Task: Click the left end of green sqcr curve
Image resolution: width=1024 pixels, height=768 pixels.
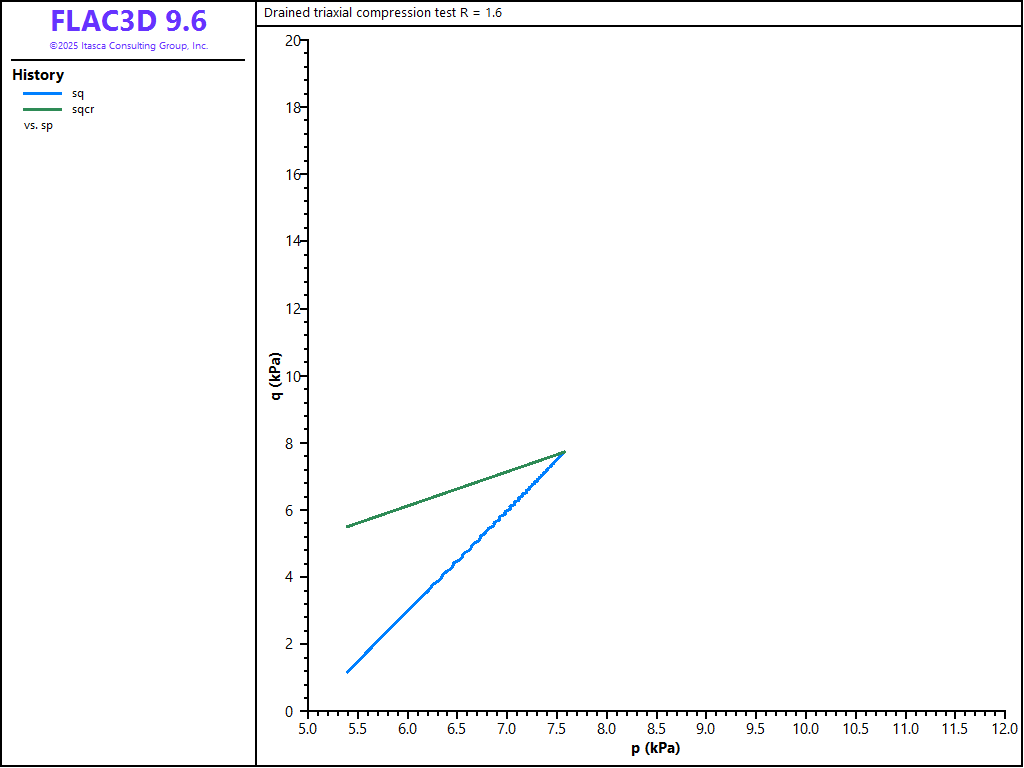Action: pyautogui.click(x=347, y=526)
